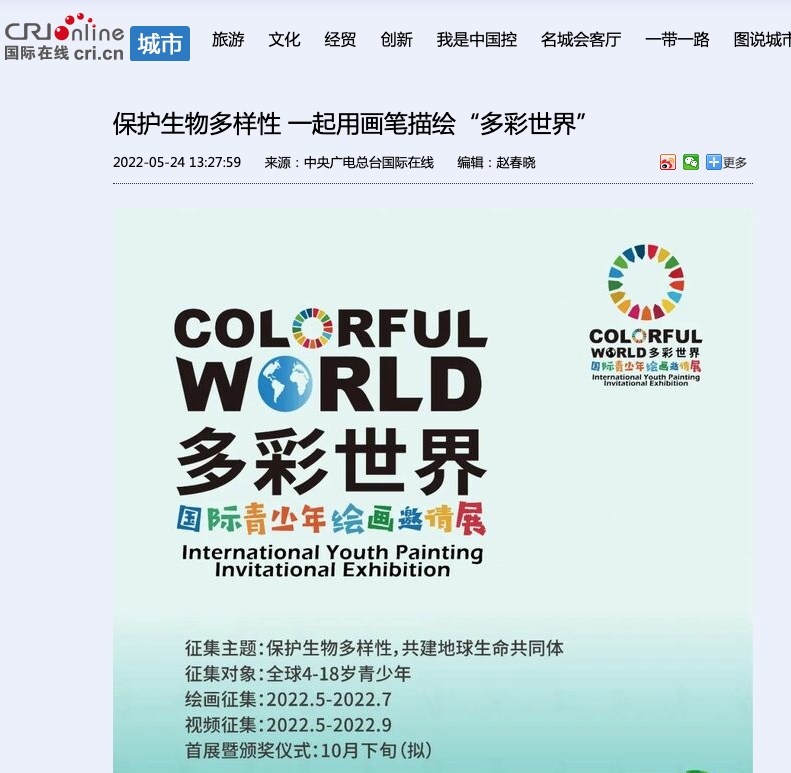This screenshot has width=791, height=773.
Task: Go to 旅游 section
Action: click(x=228, y=39)
